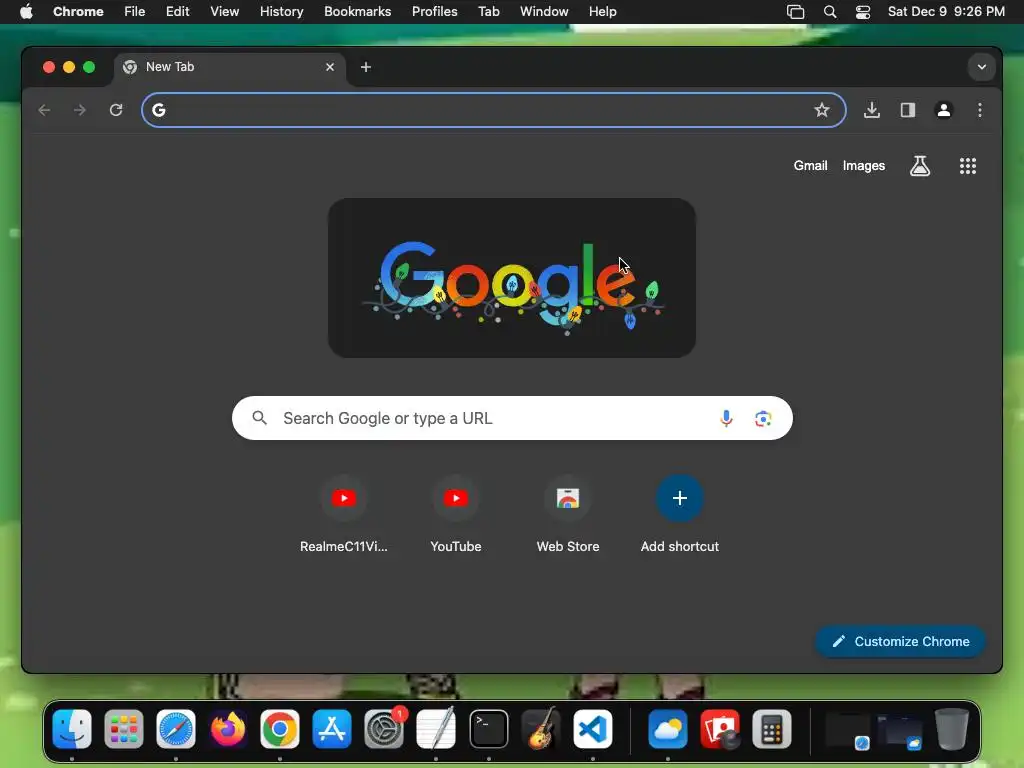The height and width of the screenshot is (768, 1024).
Task: Open the Help menu
Action: 602,12
